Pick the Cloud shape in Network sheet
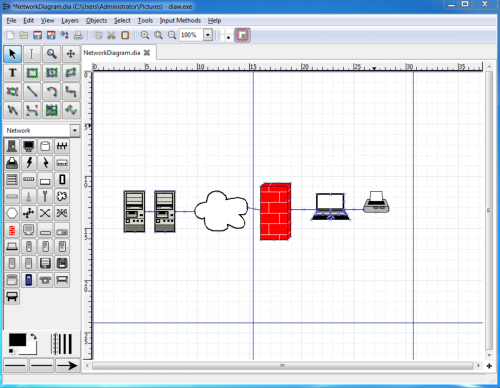 point(62,196)
